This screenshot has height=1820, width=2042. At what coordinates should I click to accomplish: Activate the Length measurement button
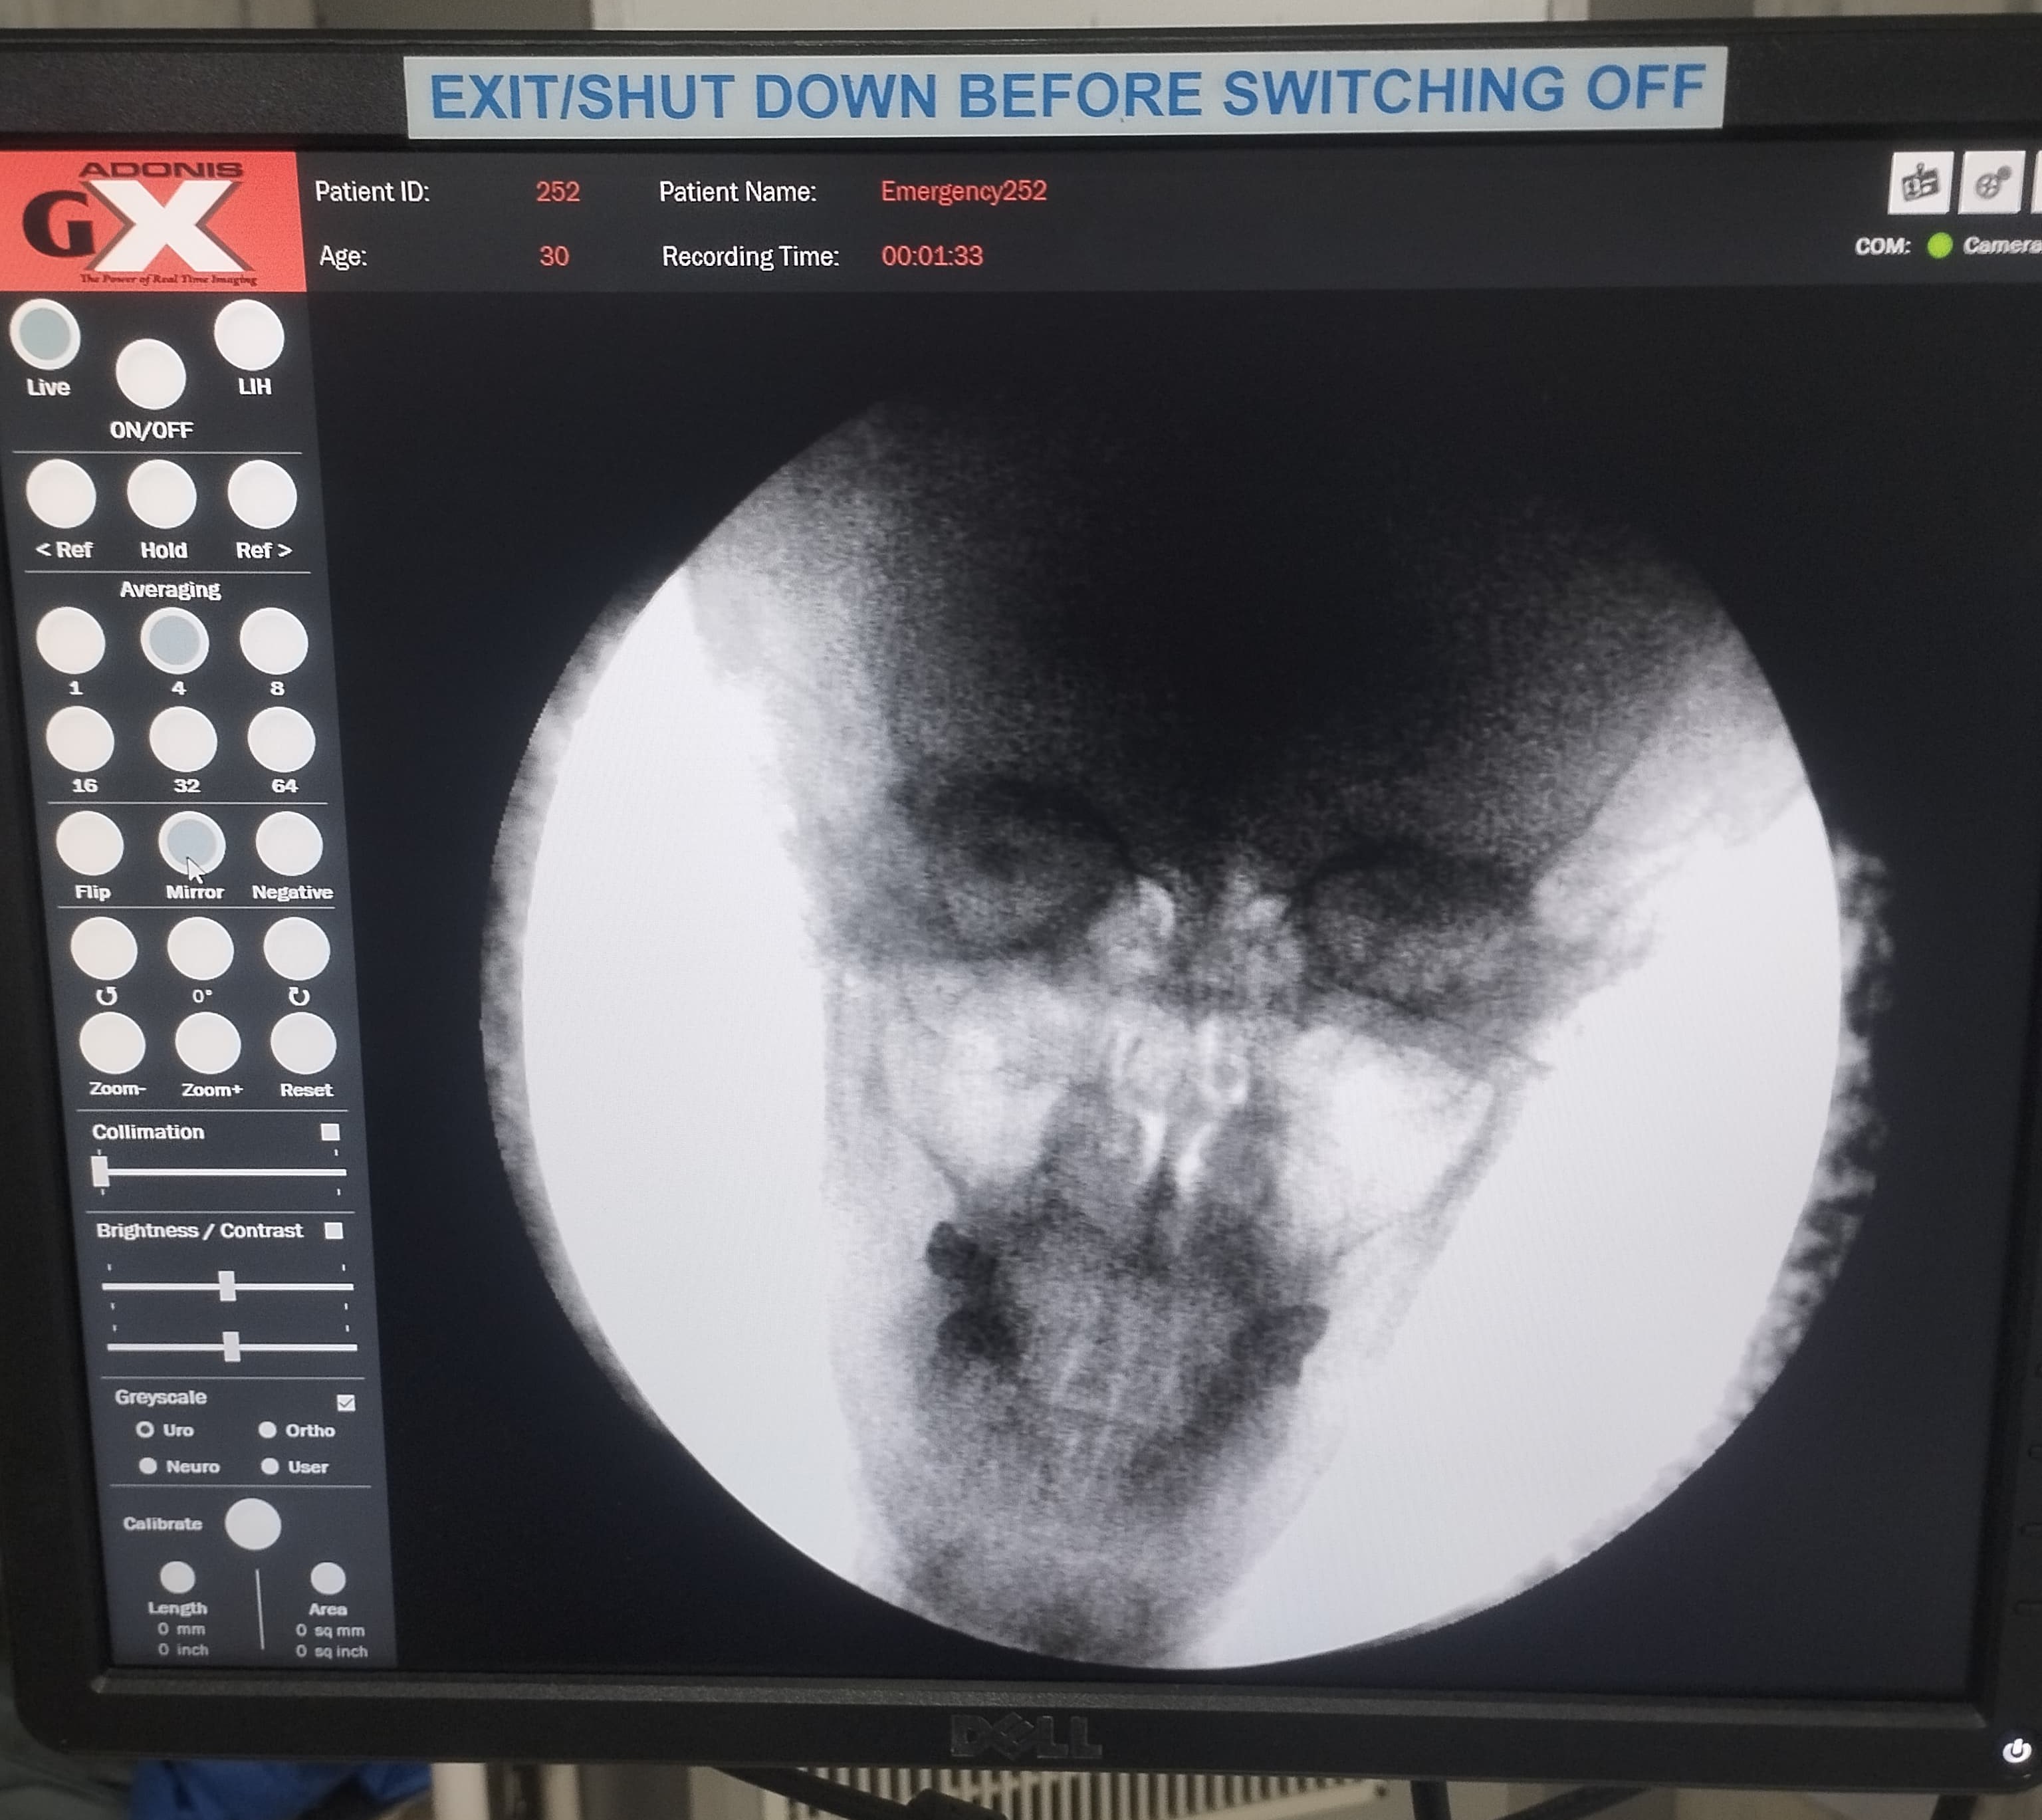(x=178, y=1578)
